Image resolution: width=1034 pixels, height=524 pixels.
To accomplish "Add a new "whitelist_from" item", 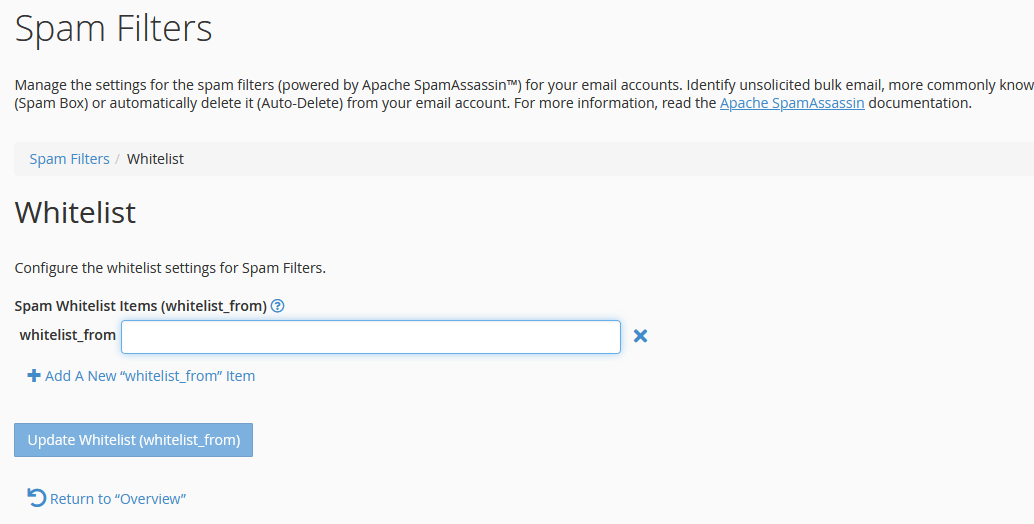I will point(140,376).
